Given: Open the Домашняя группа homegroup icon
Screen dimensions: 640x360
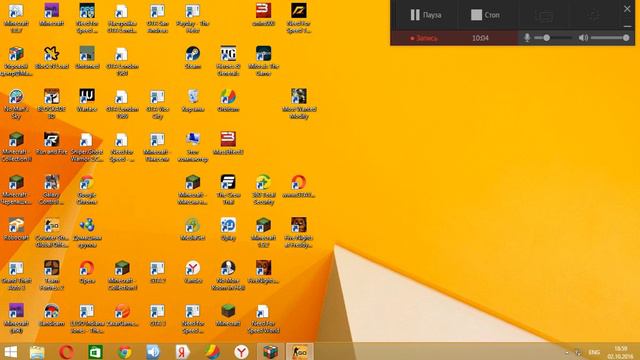Looking at the screenshot, I should click(x=87, y=233).
